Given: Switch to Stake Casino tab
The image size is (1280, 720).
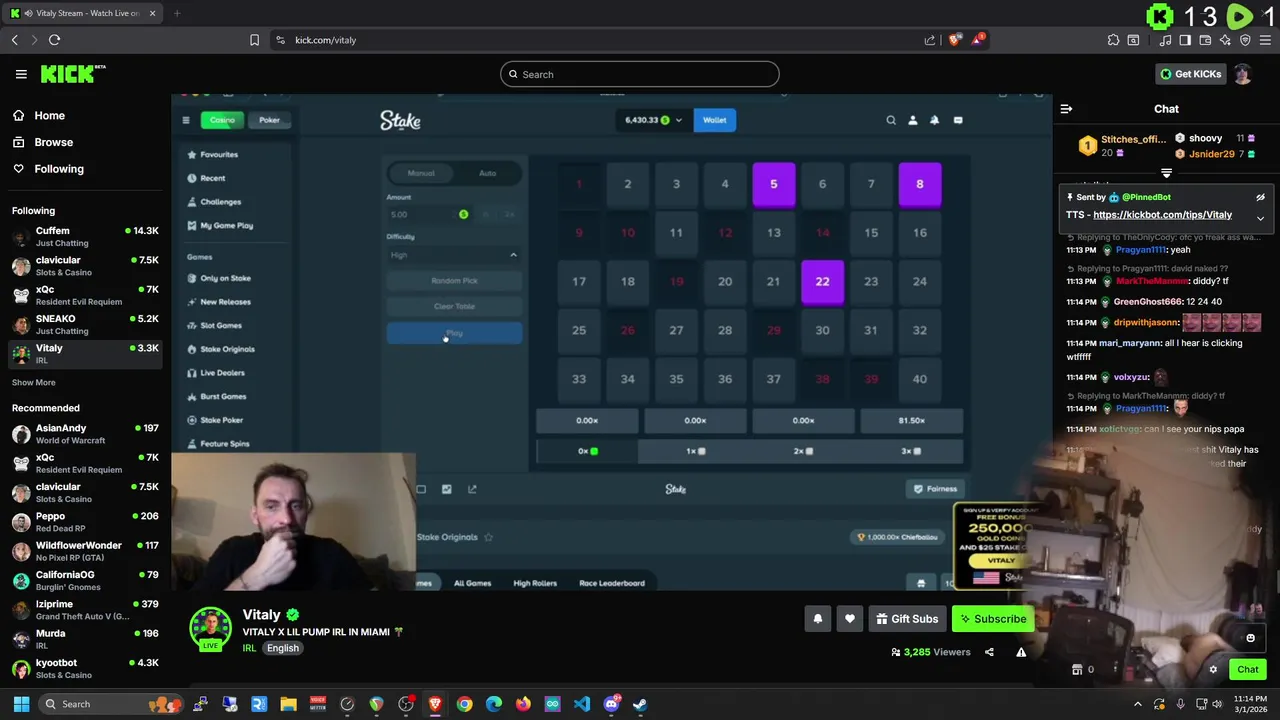Looking at the screenshot, I should tap(222, 120).
